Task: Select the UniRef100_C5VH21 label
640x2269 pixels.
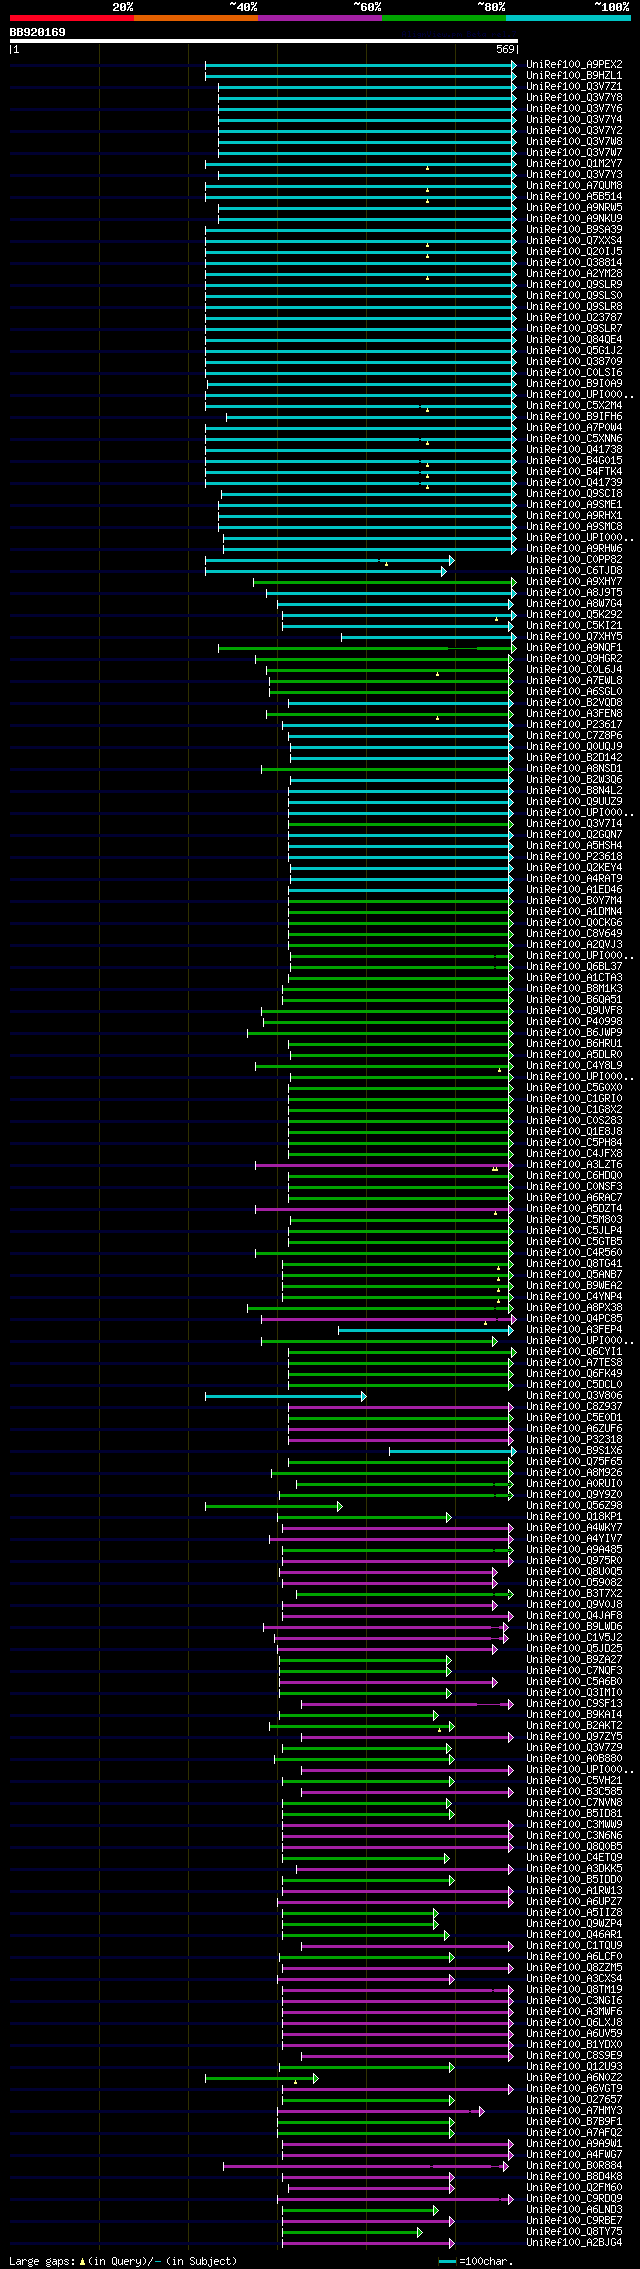Action: [x=574, y=1780]
